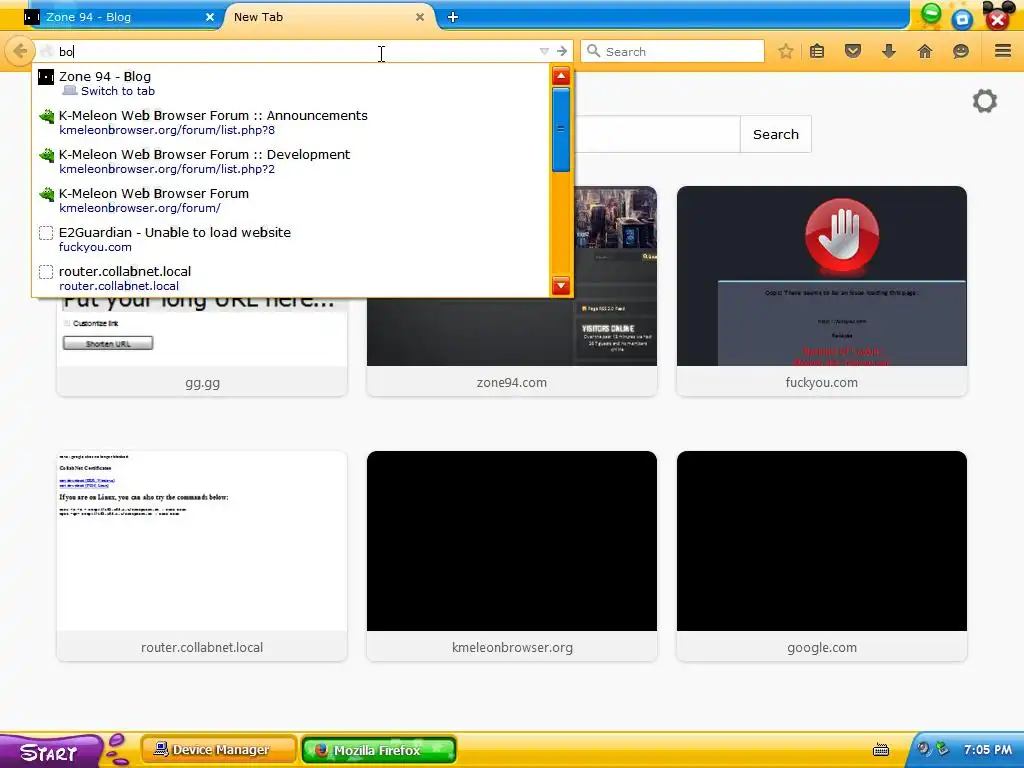Select K-Meleon Forum :: Announcements suggestion
This screenshot has width=1024, height=768.
[291, 122]
